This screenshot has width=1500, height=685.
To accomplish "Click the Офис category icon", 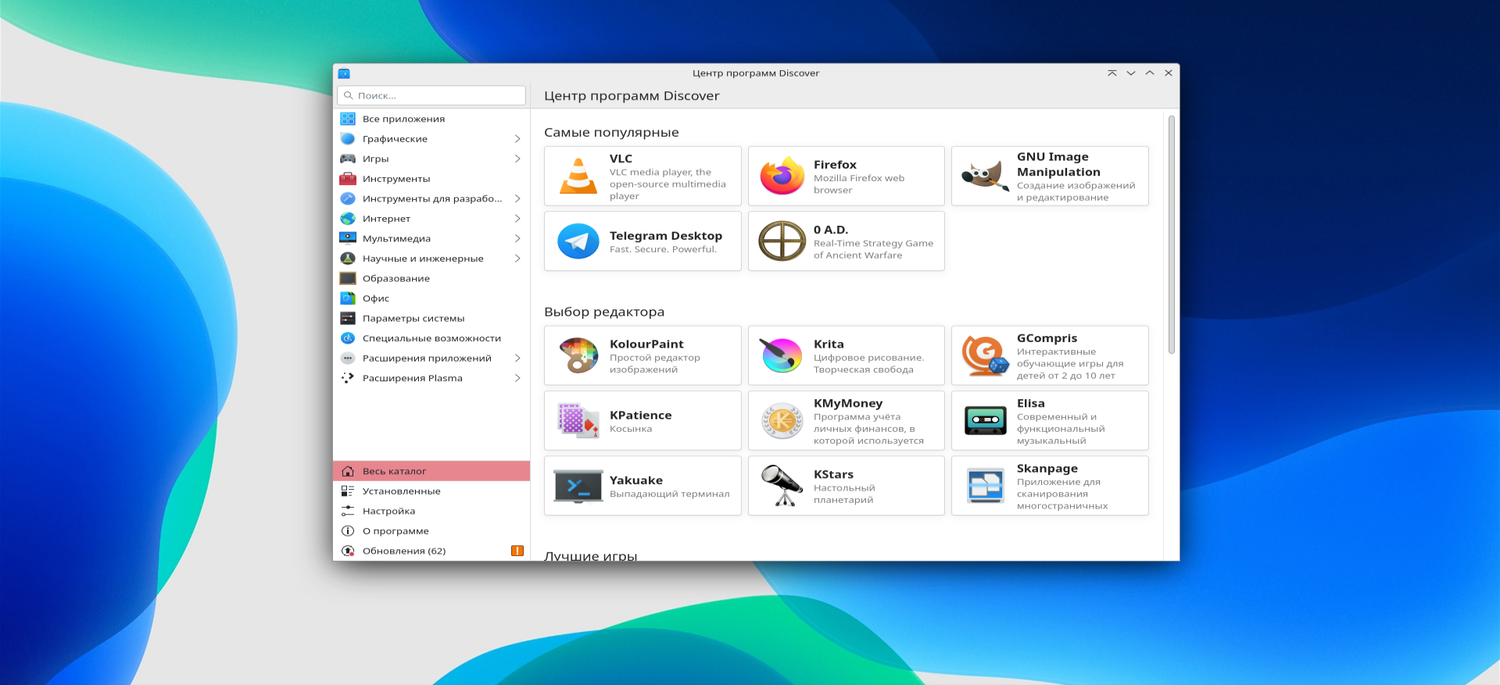I will pos(348,298).
